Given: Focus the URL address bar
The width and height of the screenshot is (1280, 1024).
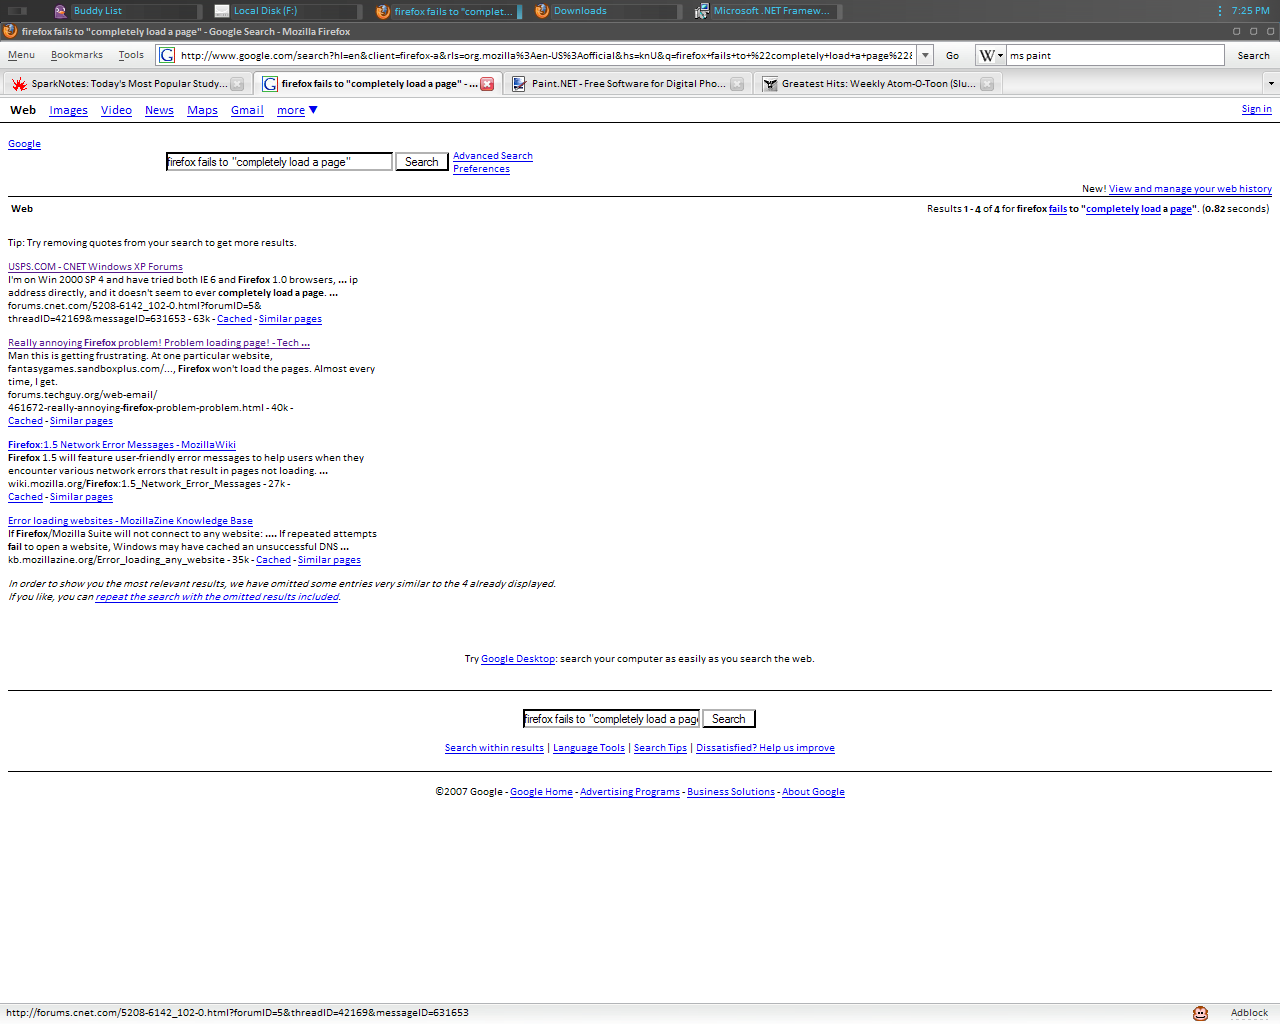Looking at the screenshot, I should [548, 55].
